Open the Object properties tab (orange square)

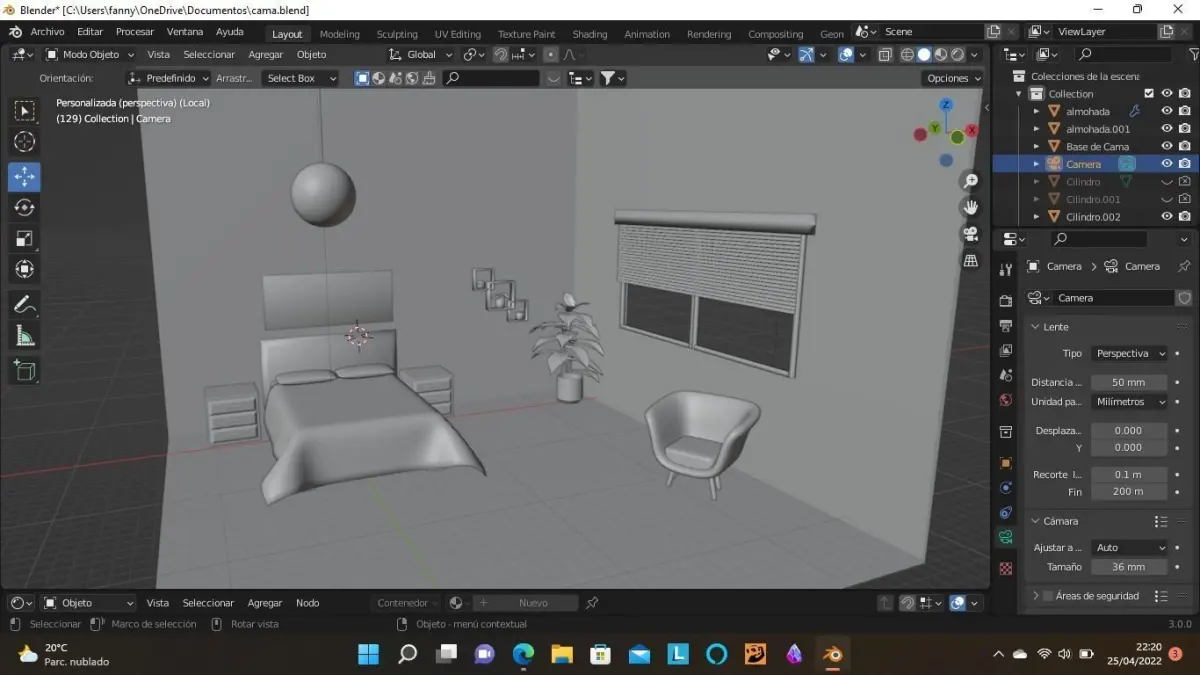click(1006, 463)
